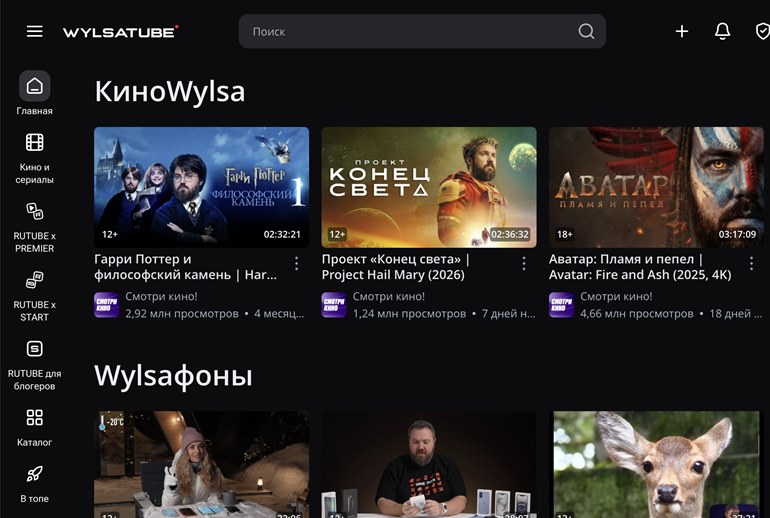Open options for Аватар: Пламя и пепел video
This screenshot has width=770, height=518.
(x=751, y=264)
